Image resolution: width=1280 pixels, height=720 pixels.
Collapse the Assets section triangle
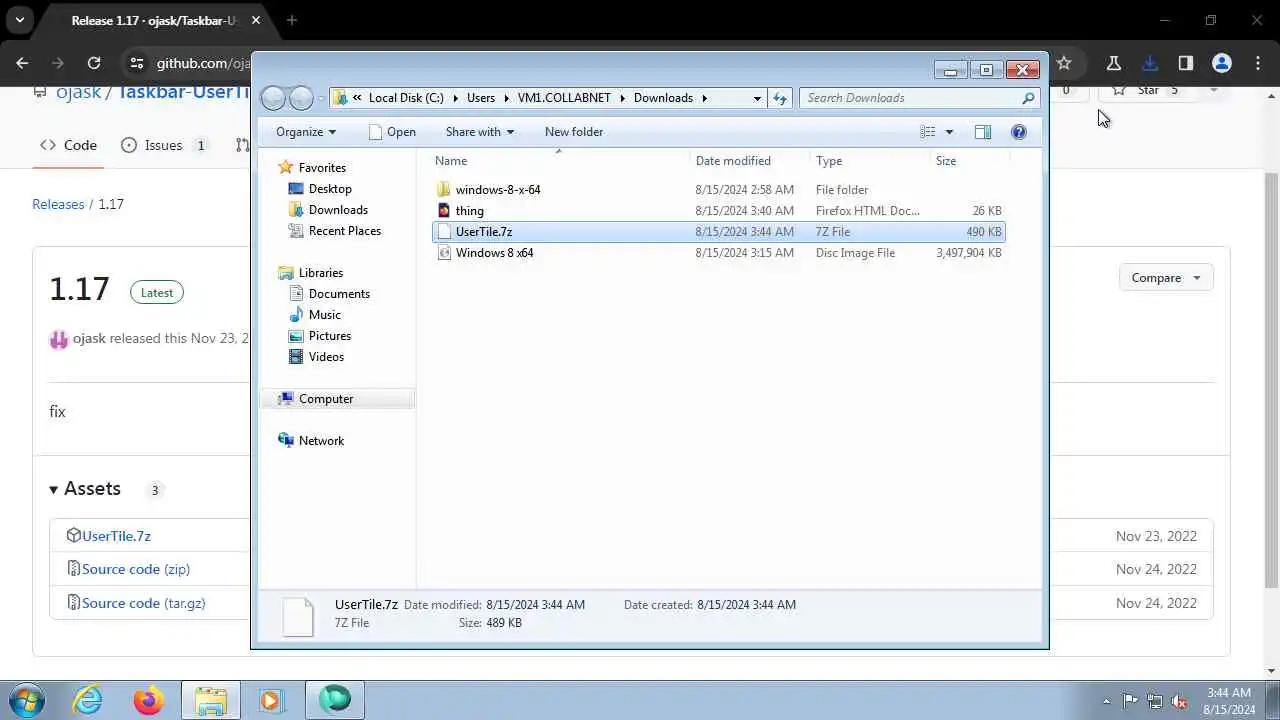[x=54, y=489]
